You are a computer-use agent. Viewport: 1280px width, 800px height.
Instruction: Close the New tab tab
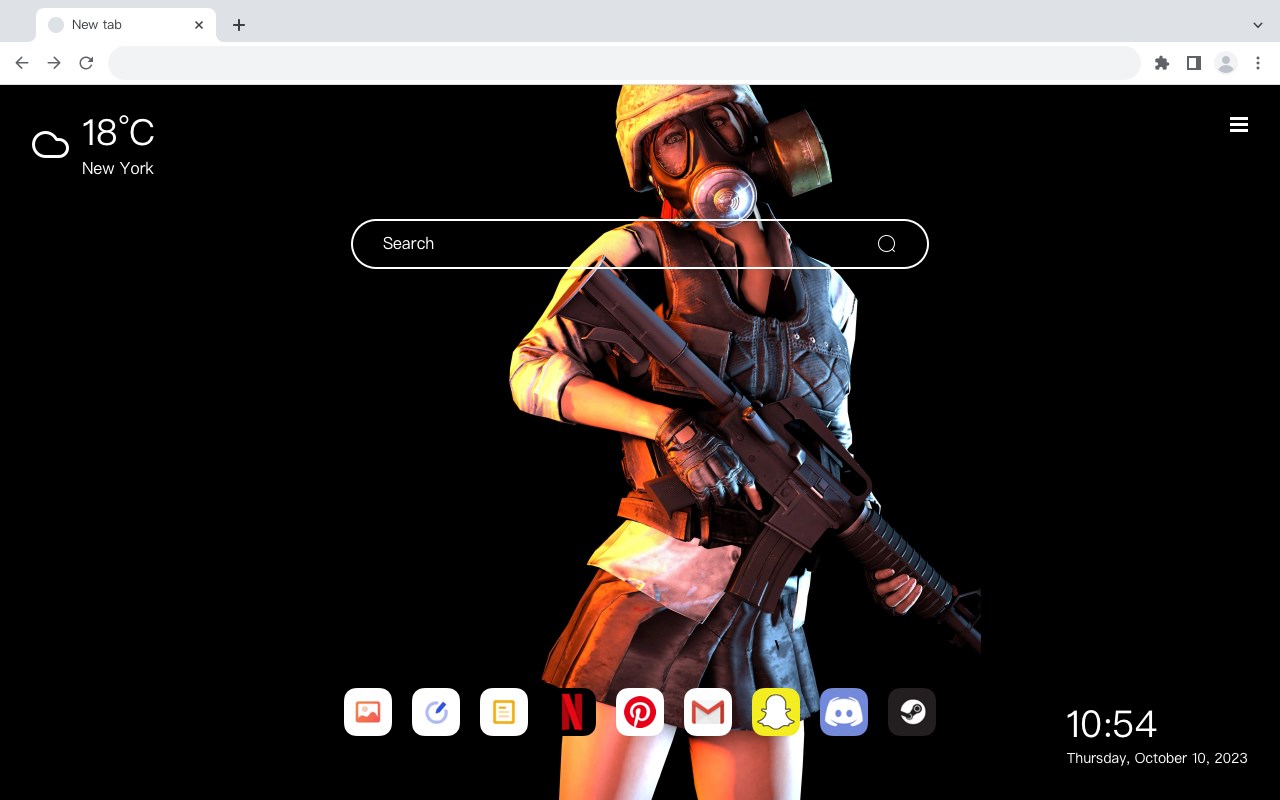(199, 25)
